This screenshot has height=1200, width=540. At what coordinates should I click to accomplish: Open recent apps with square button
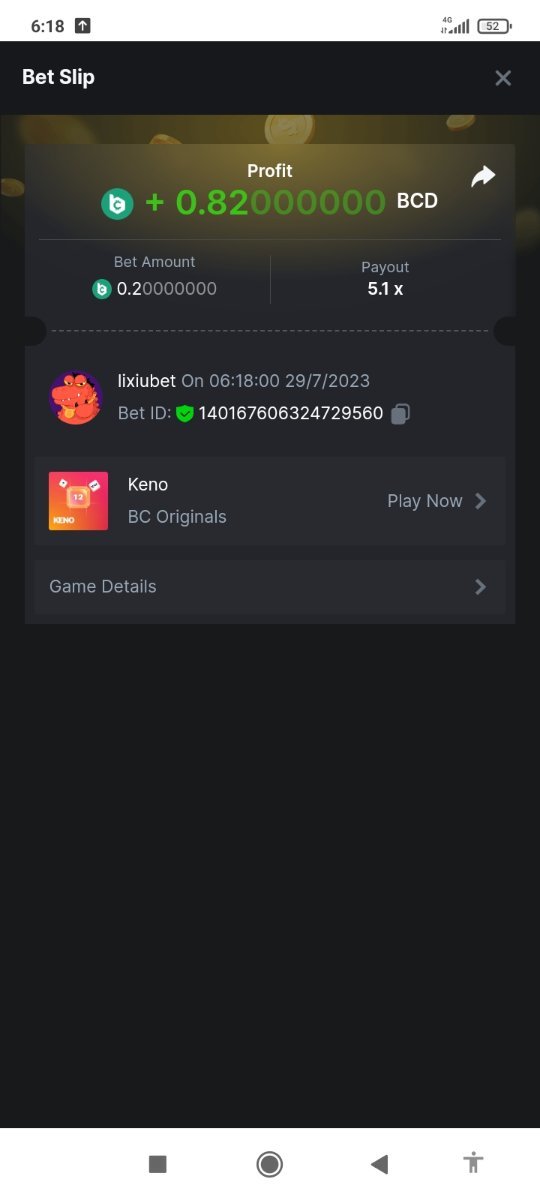point(157,1164)
